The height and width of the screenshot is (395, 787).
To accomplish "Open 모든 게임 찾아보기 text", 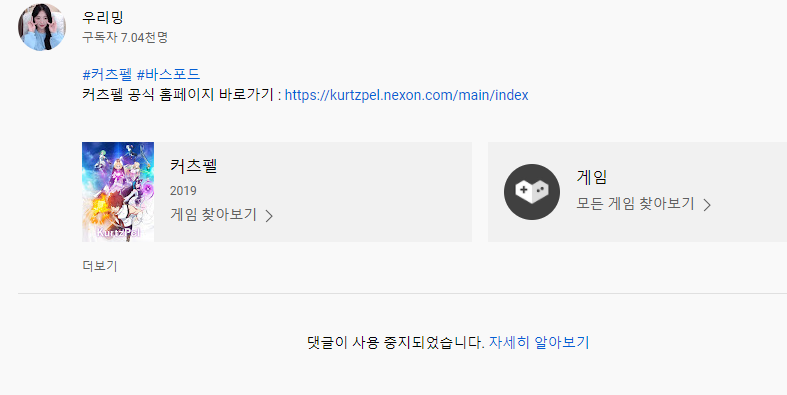I will pyautogui.click(x=635, y=204).
